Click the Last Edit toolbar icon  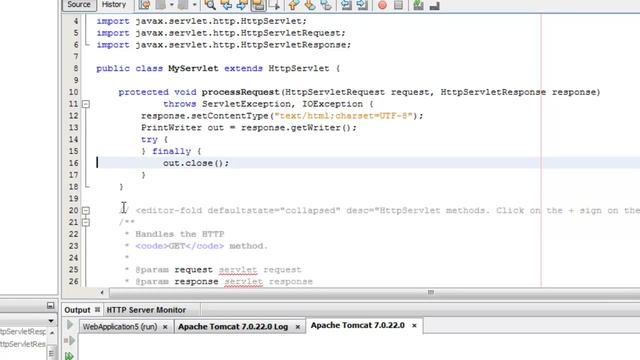point(144,5)
